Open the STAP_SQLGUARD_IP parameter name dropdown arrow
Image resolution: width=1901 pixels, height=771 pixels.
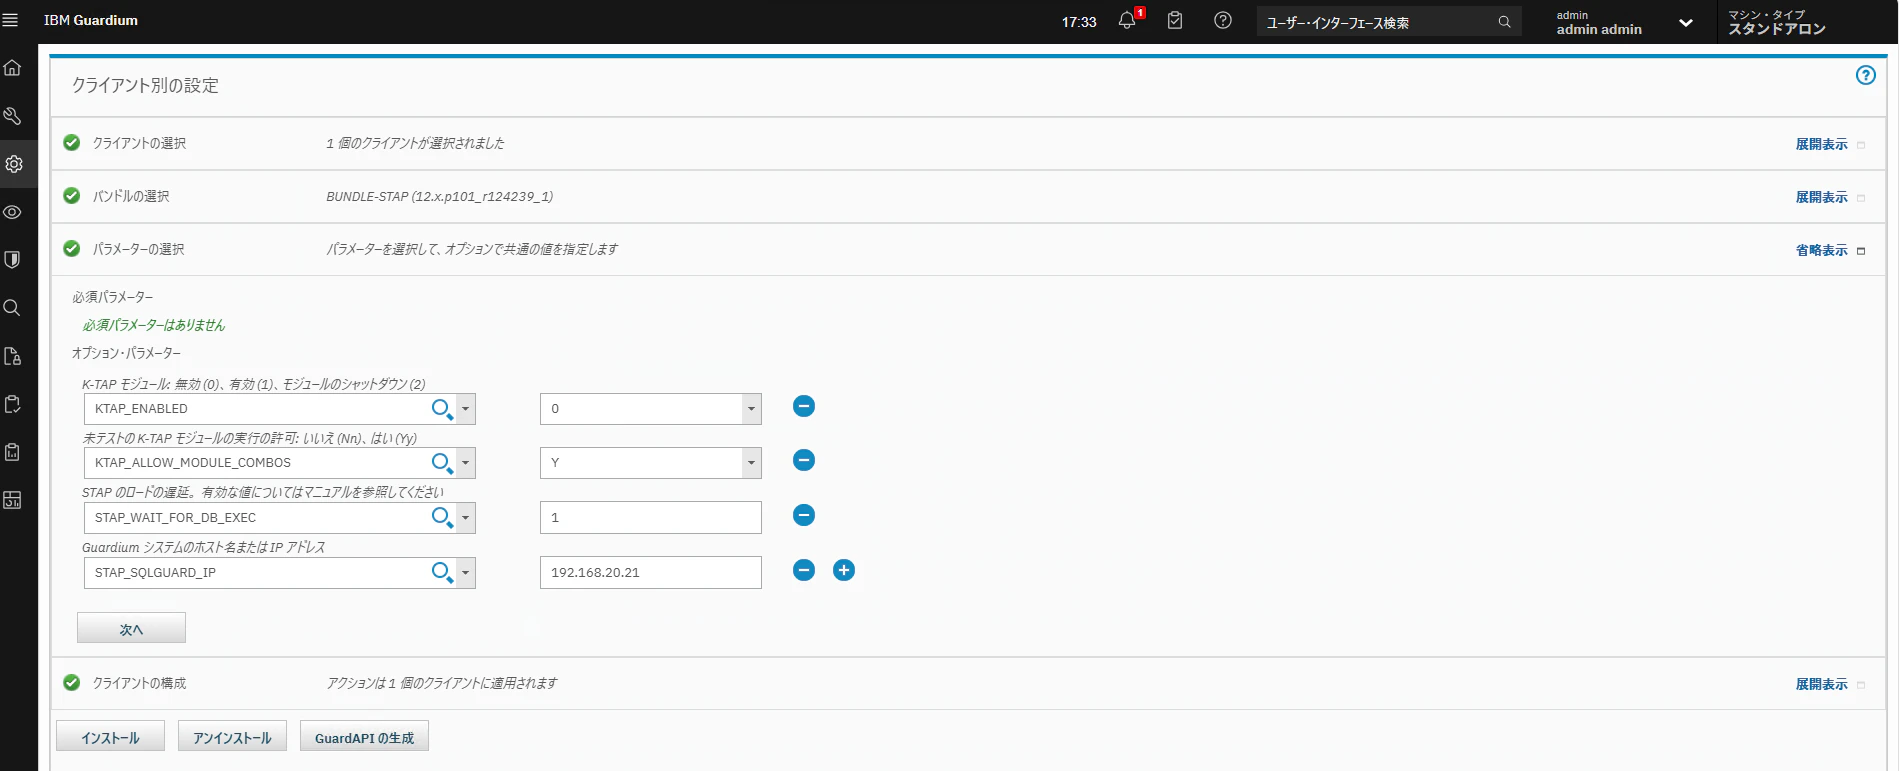tap(466, 573)
